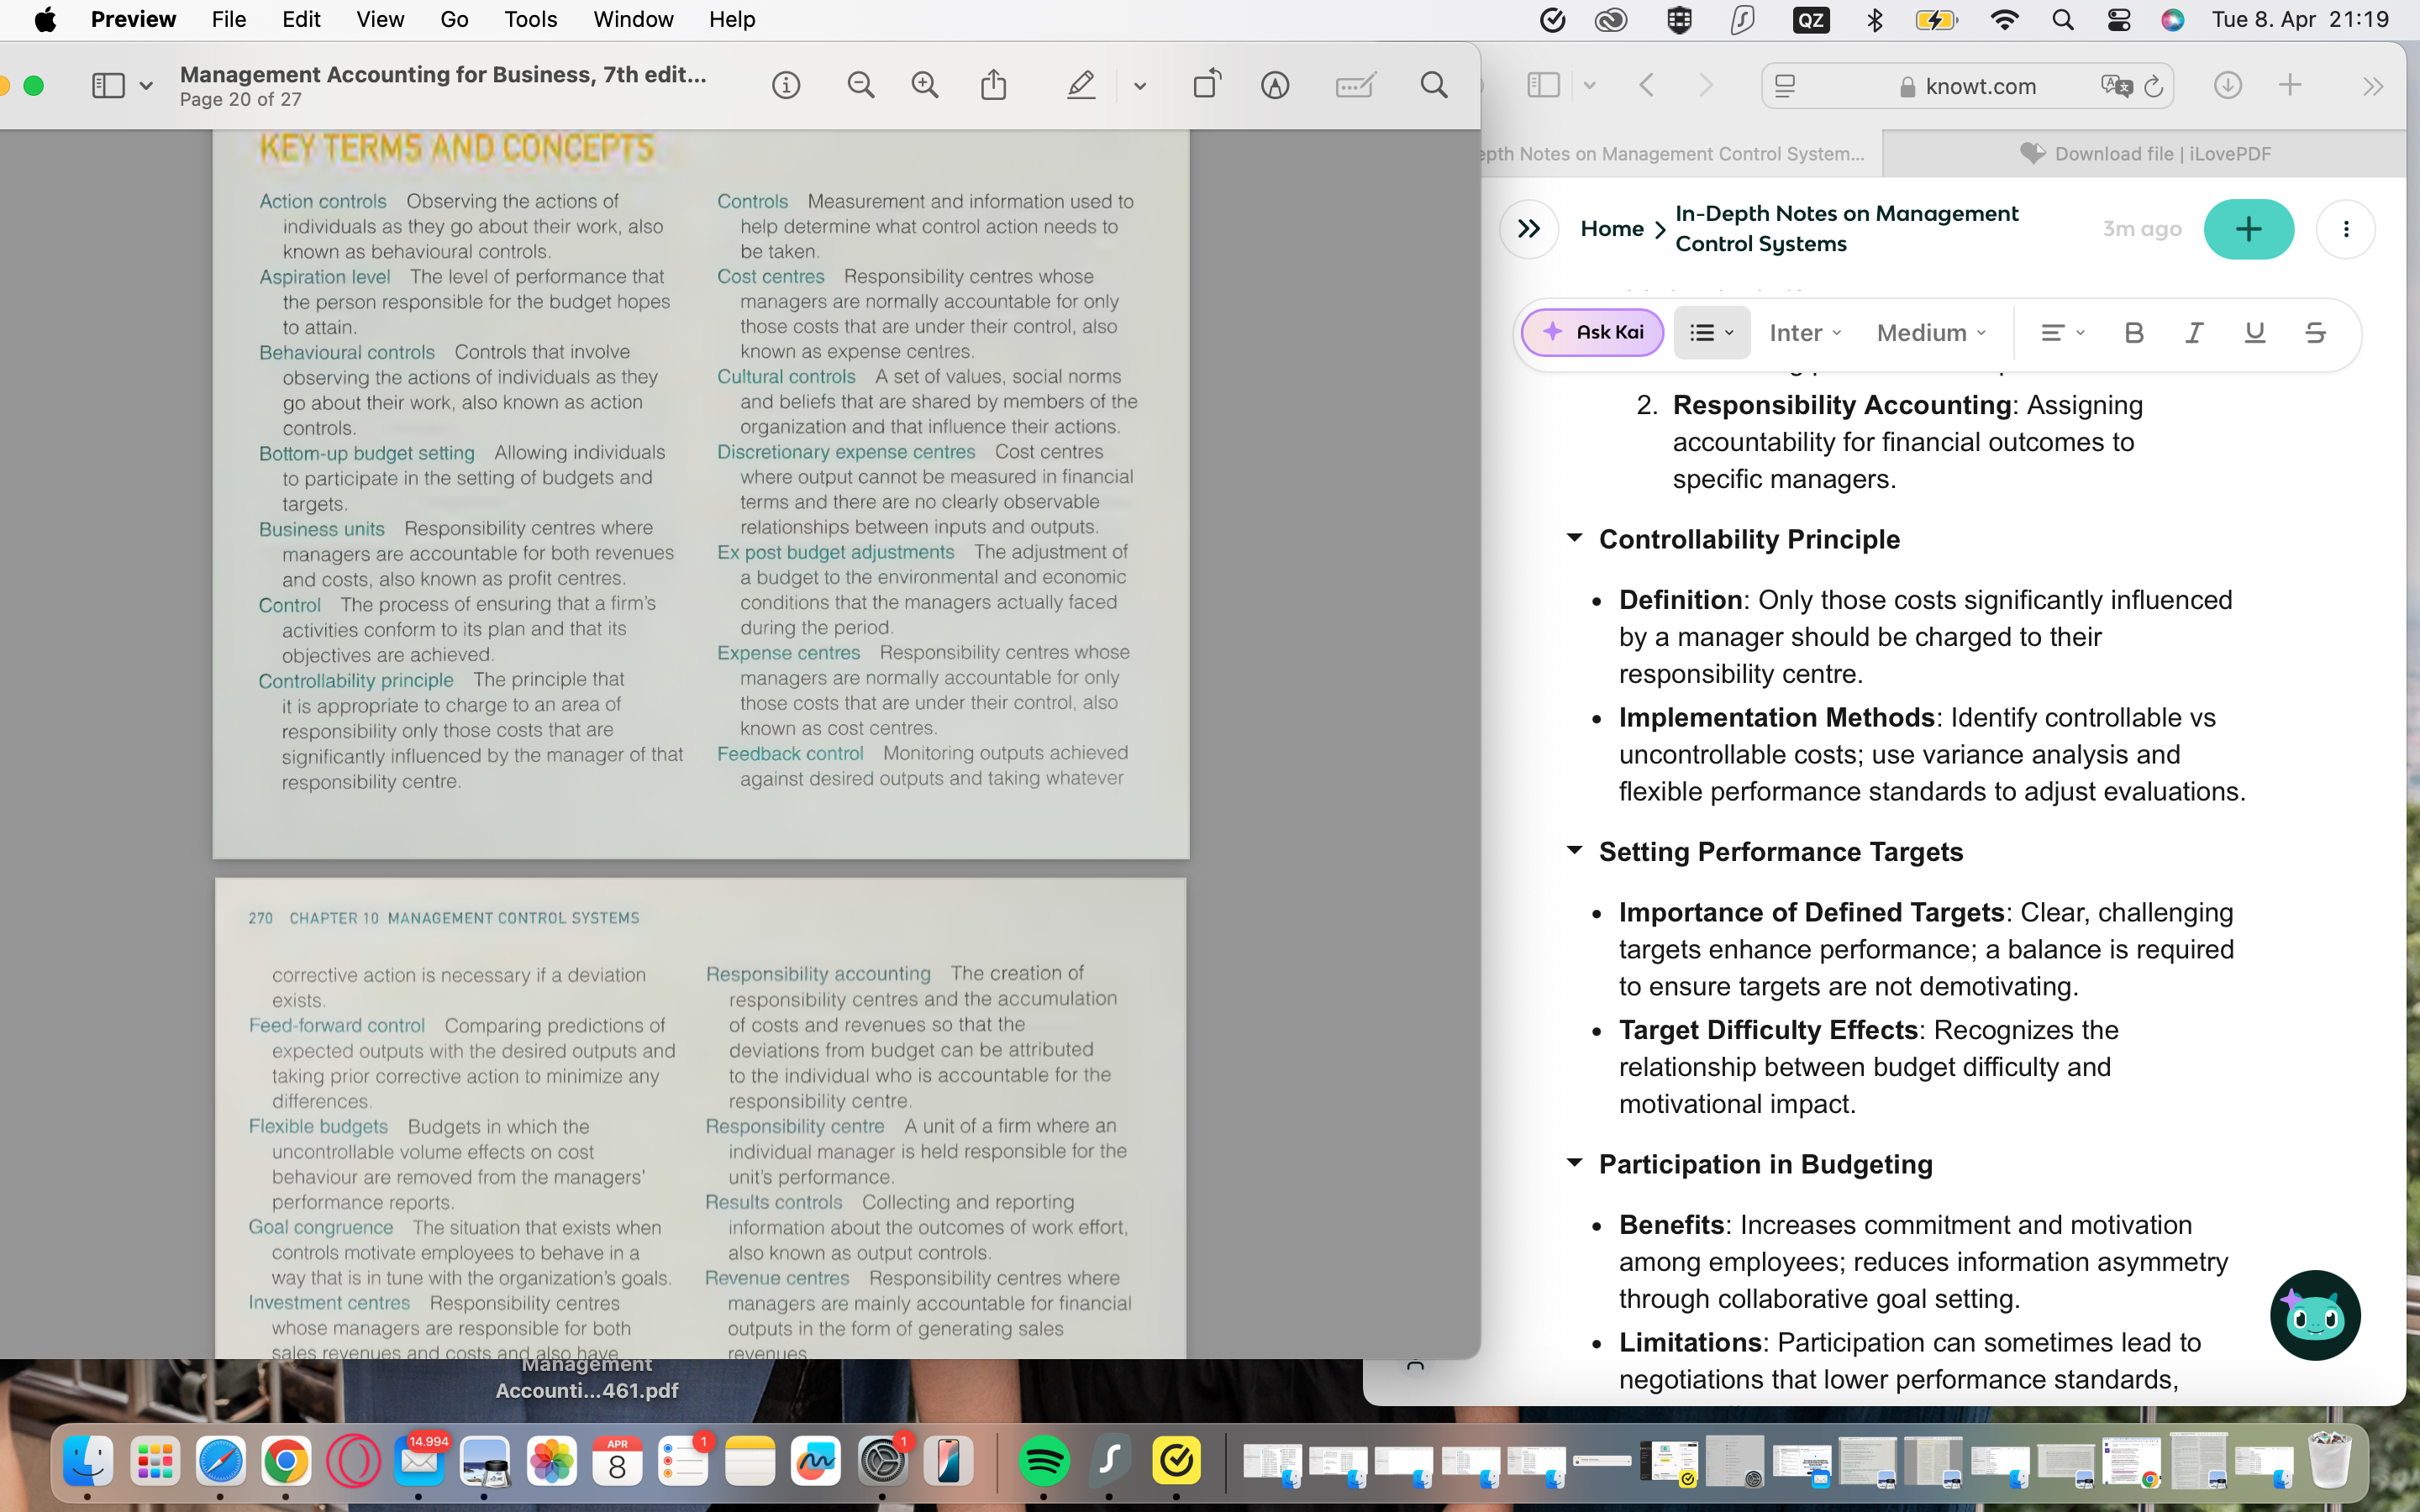Click the knowt.com address bar

[1978, 87]
